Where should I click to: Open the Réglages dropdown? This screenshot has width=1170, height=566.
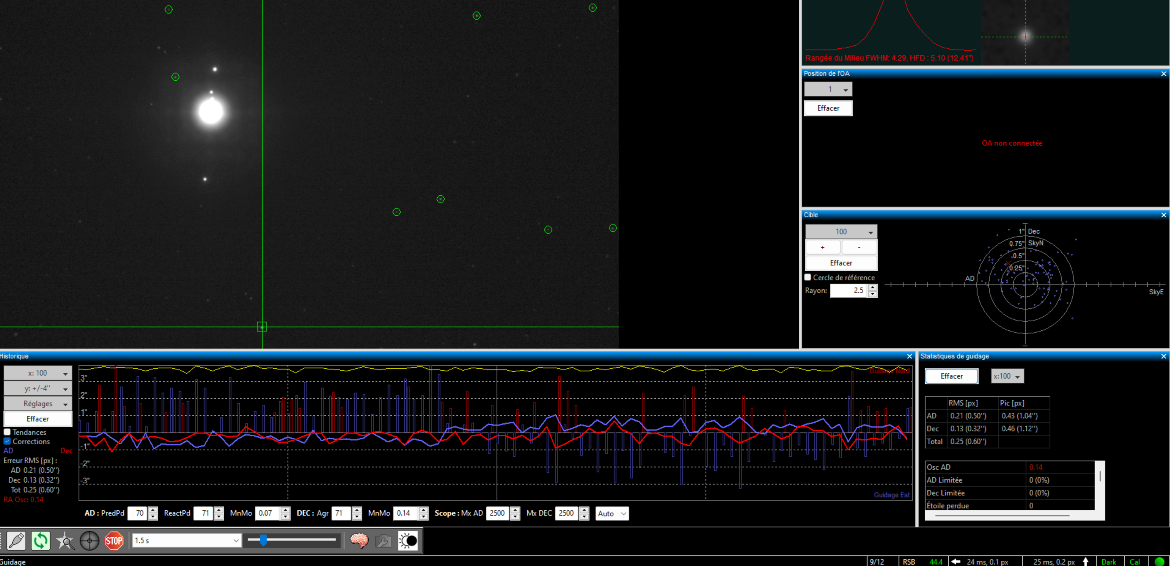point(38,403)
